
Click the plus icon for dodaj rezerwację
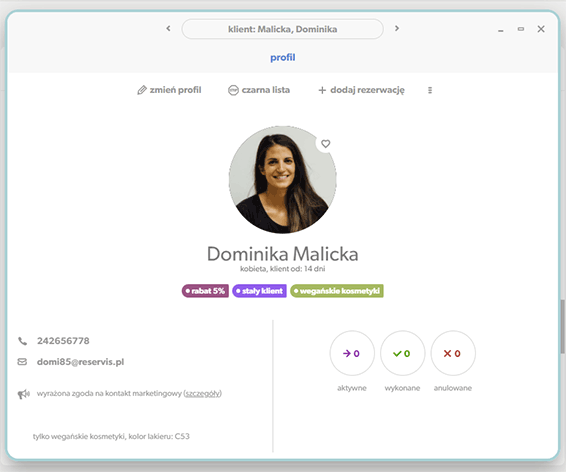click(x=322, y=90)
